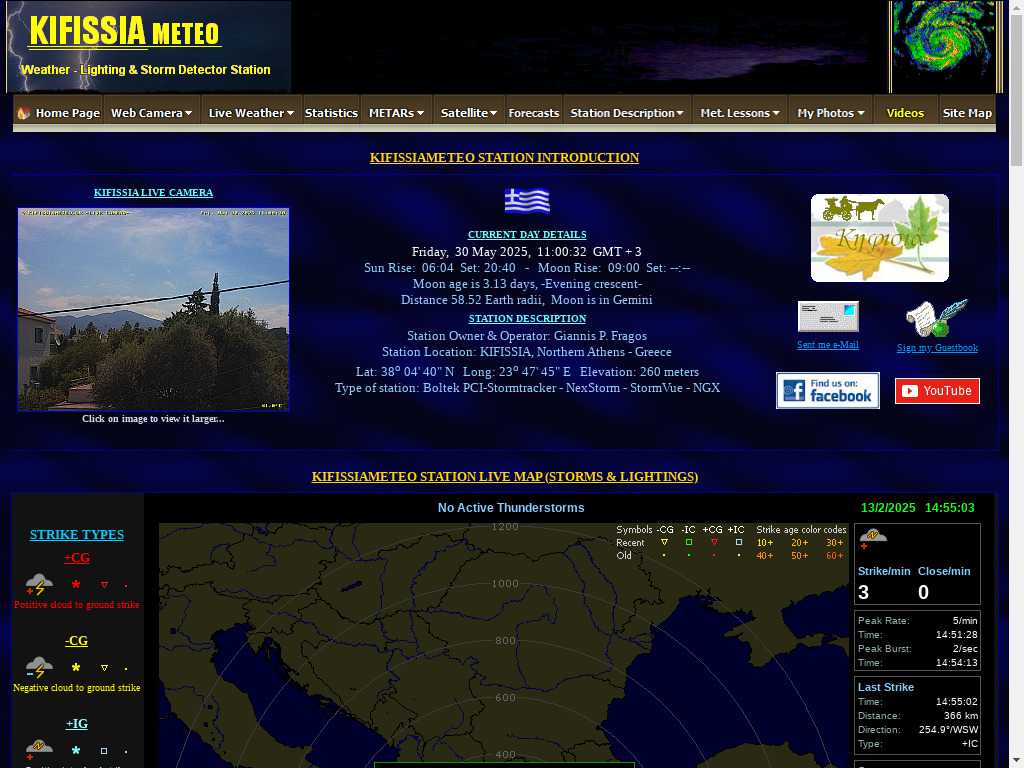This screenshot has height=768, width=1024.
Task: Open the YouTube channel button
Action: (937, 391)
